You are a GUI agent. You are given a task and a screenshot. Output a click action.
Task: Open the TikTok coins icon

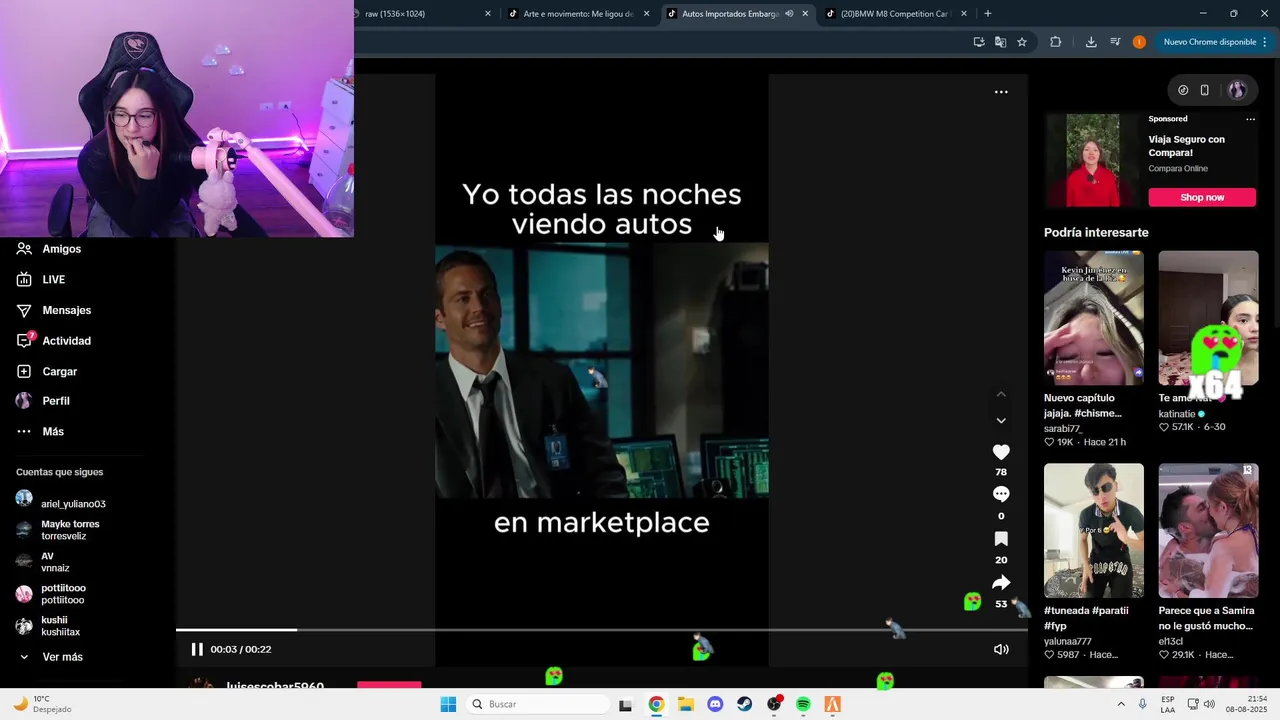coord(1183,90)
